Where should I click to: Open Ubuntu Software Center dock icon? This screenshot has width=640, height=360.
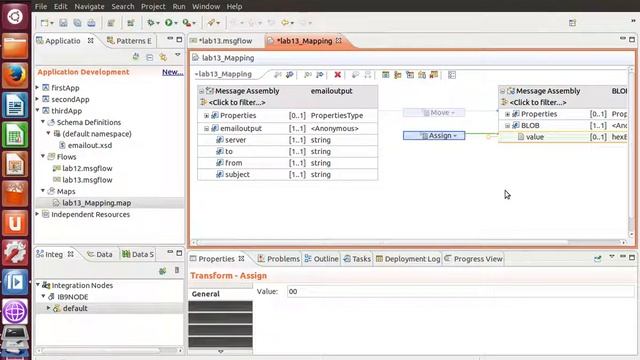coord(15,193)
